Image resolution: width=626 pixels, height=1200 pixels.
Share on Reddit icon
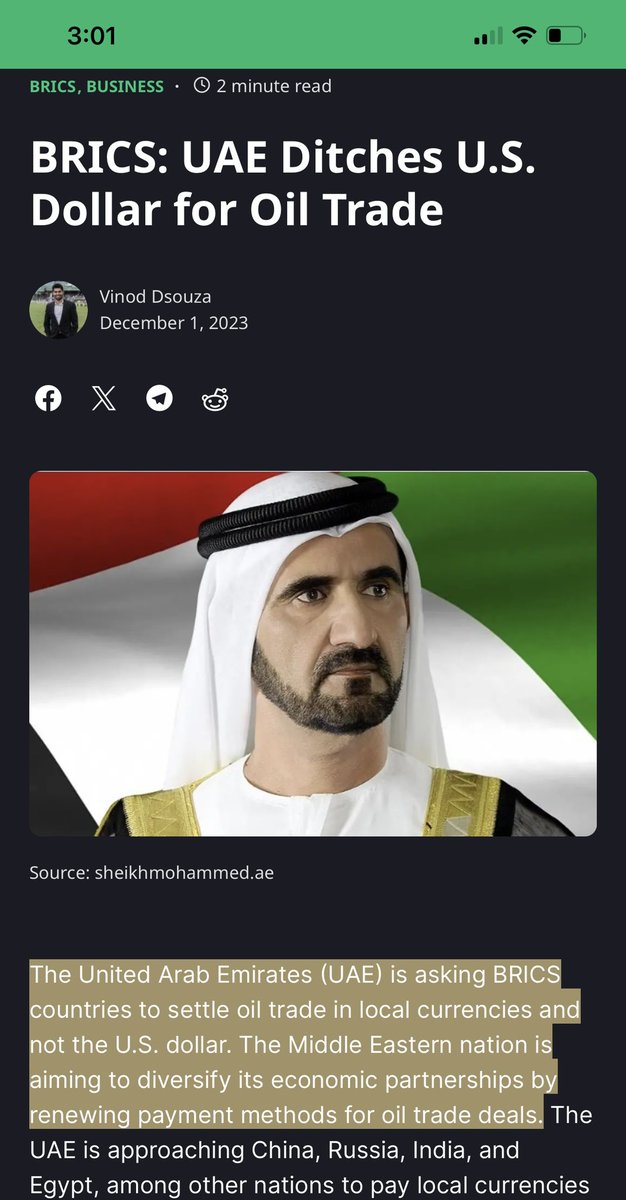pyautogui.click(x=215, y=398)
